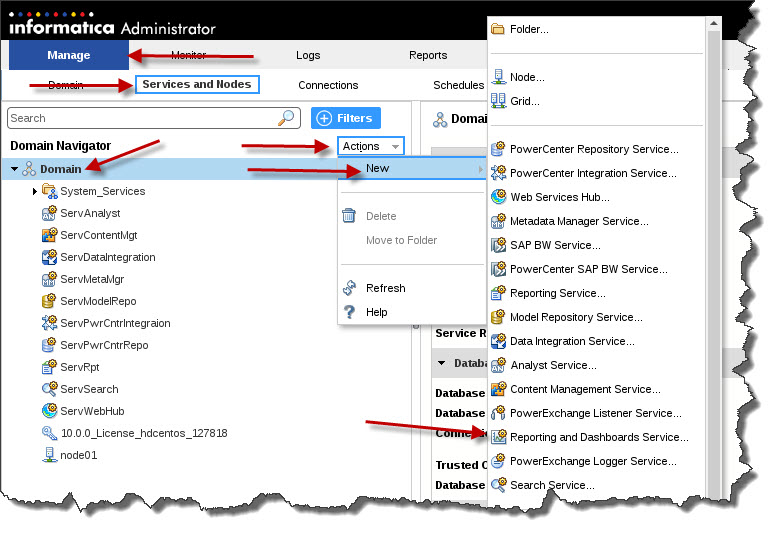Select the Services and Nodes tab
The image size is (778, 534).
pos(197,84)
